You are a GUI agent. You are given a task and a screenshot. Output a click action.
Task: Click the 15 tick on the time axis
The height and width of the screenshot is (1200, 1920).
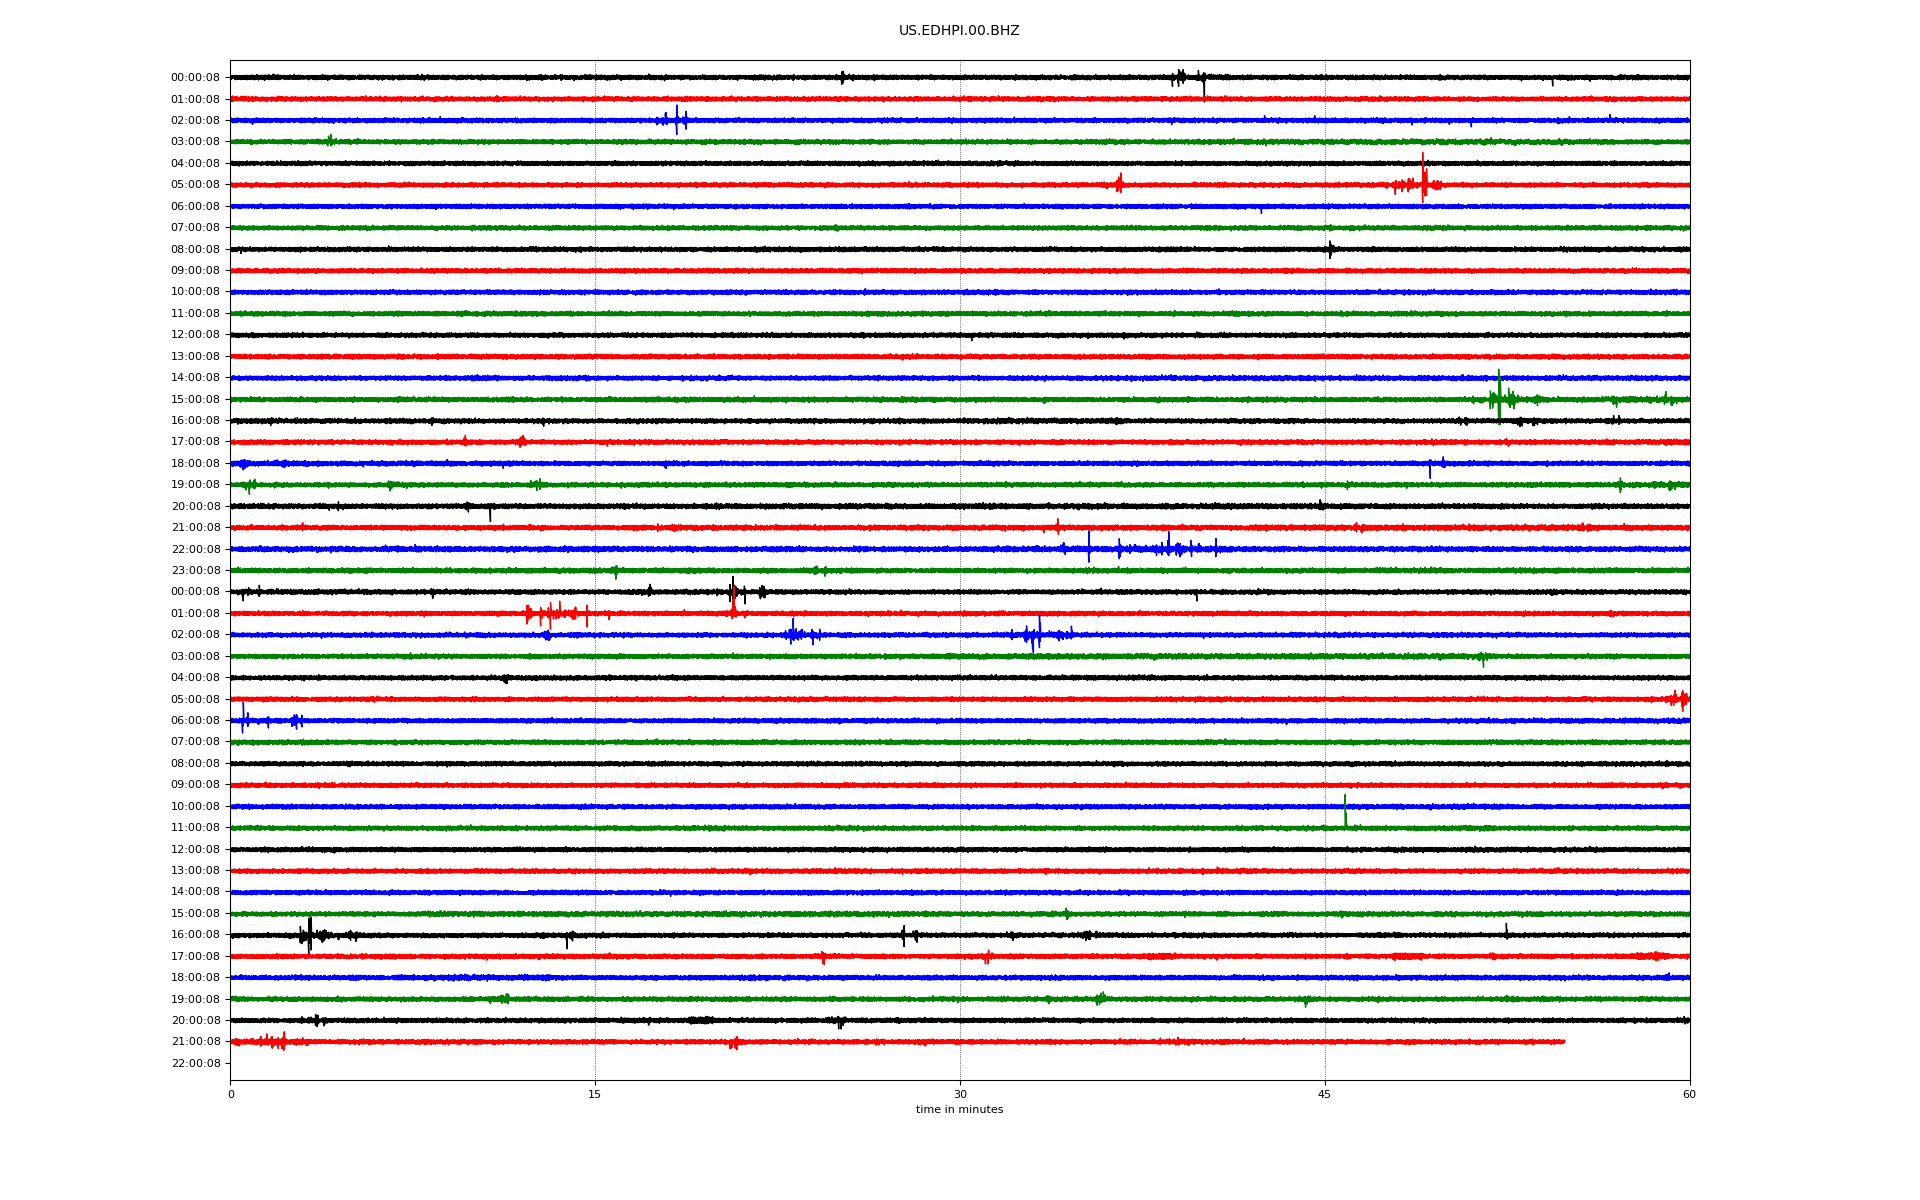click(595, 1094)
